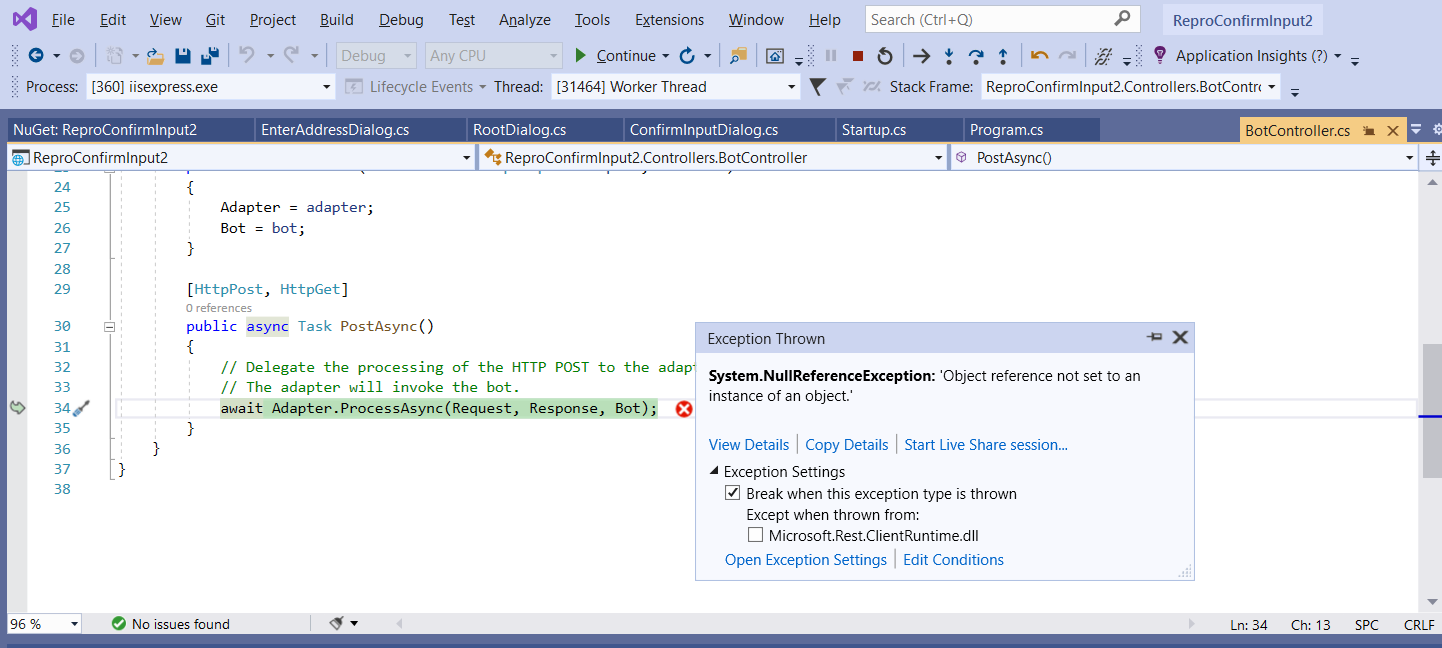Click the Restart debugging circular arrow
1442x648 pixels.
(885, 56)
